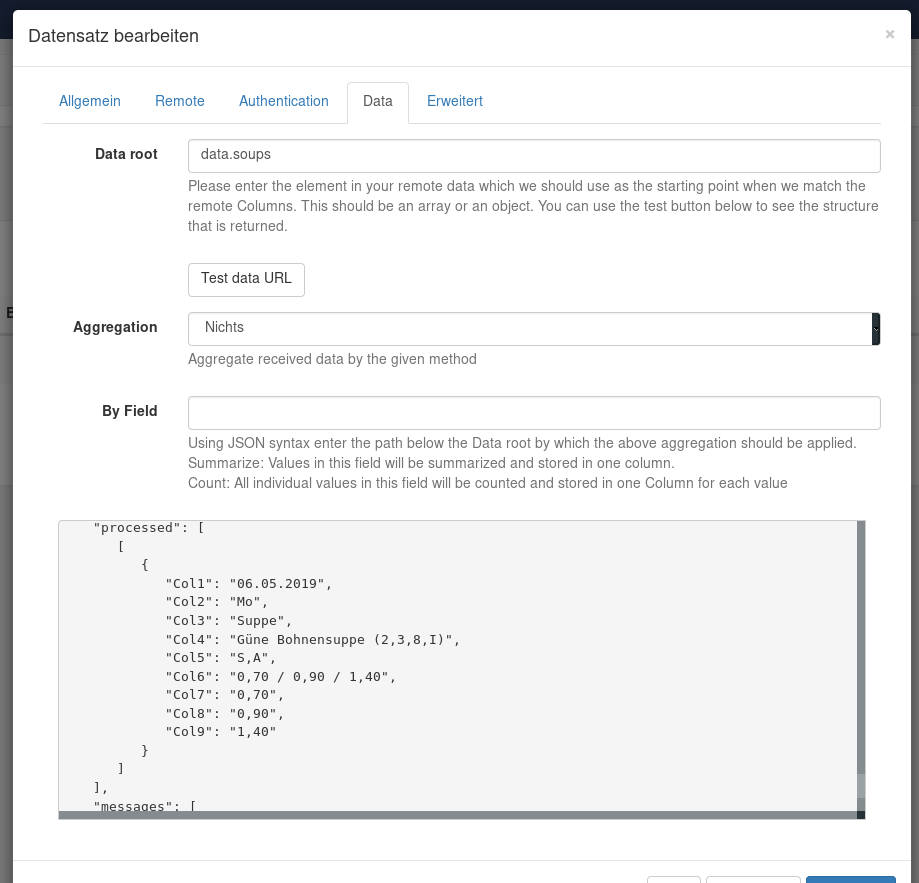The width and height of the screenshot is (919, 883).
Task: Click the By Field label
Action: point(130,411)
